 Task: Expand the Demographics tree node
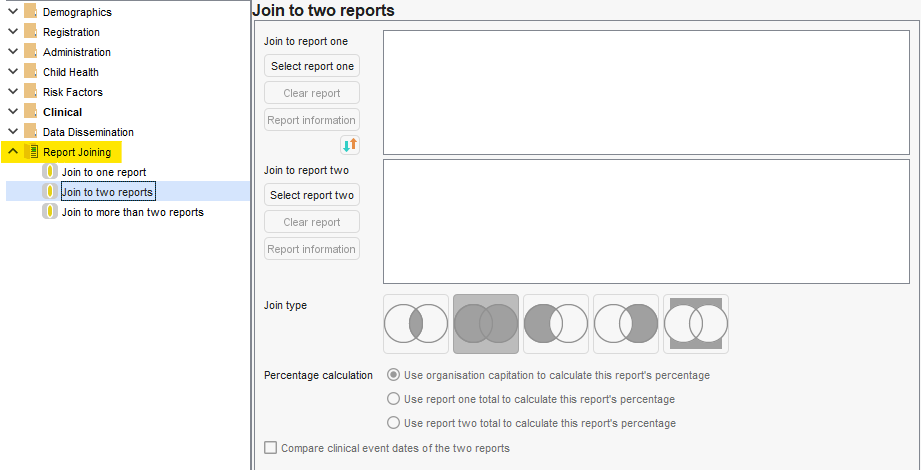13,12
